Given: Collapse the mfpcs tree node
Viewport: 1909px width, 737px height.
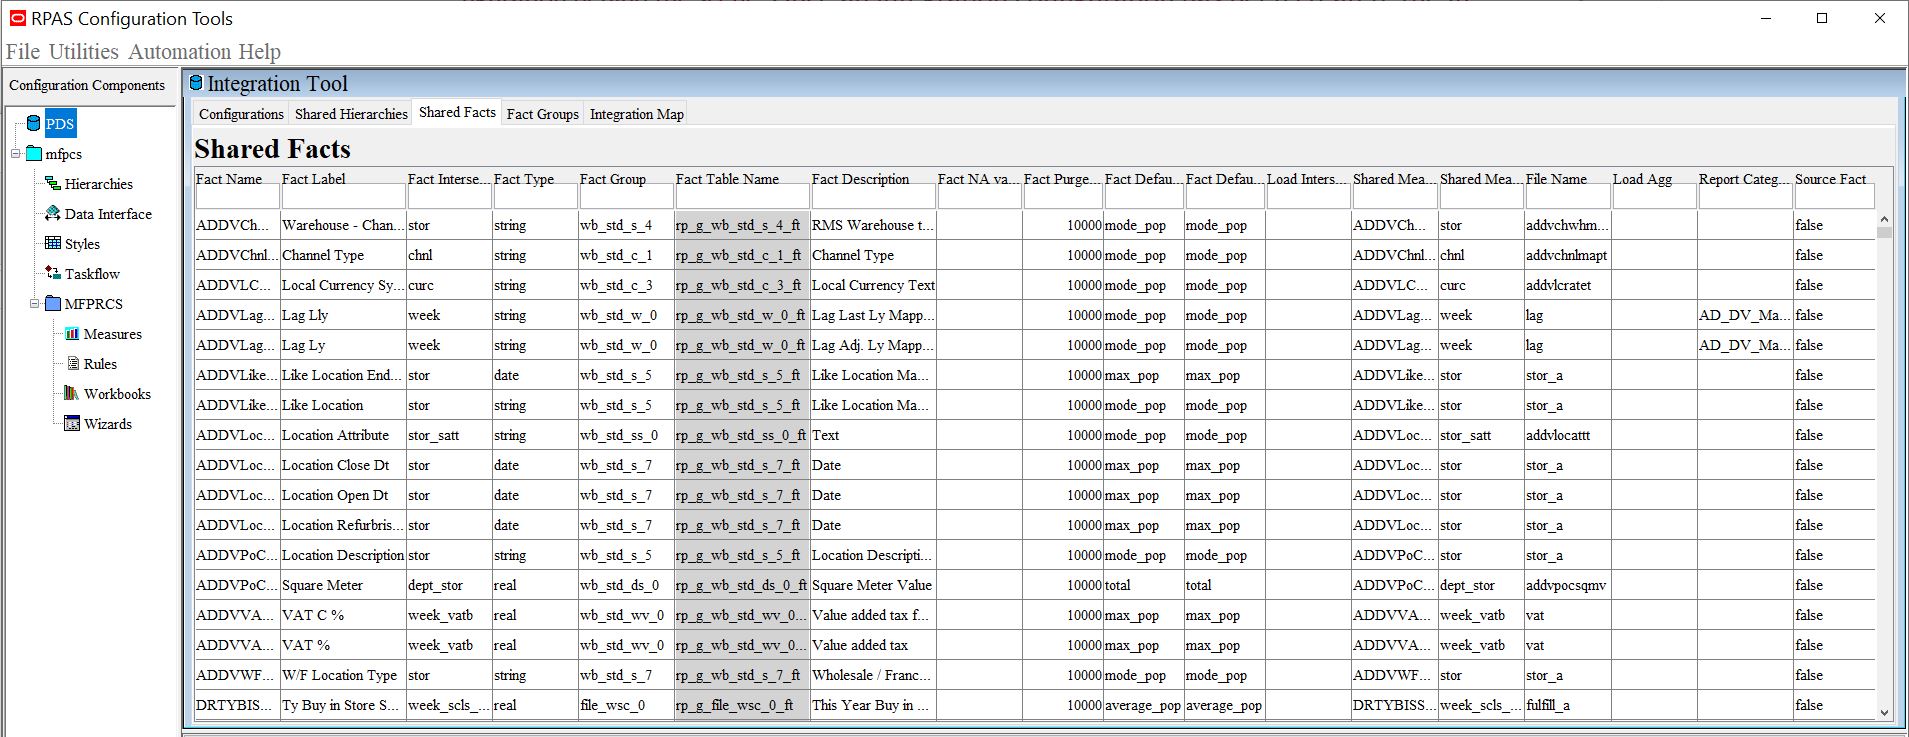Looking at the screenshot, I should click(x=16, y=154).
